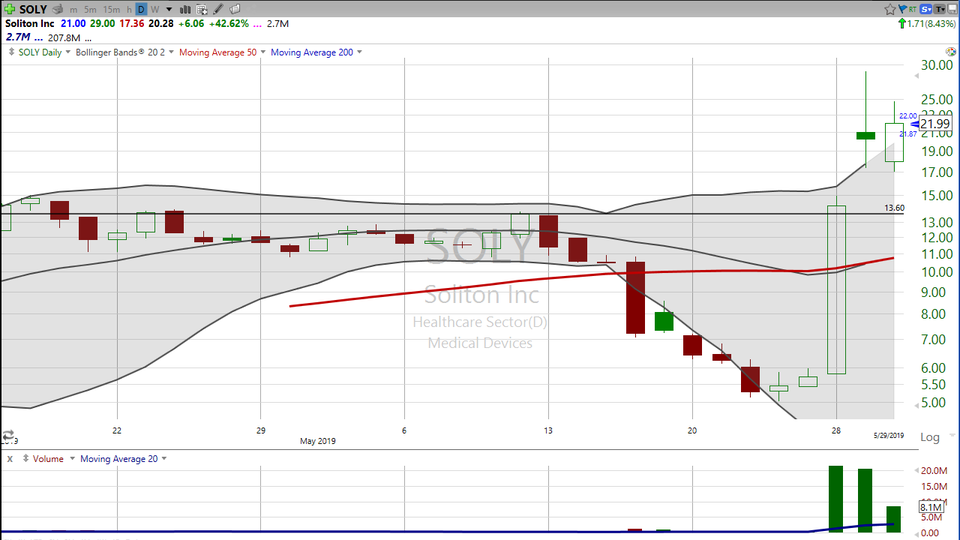Image resolution: width=960 pixels, height=540 pixels.
Task: Click the large hollow candle on May 28
Action: click(x=836, y=290)
